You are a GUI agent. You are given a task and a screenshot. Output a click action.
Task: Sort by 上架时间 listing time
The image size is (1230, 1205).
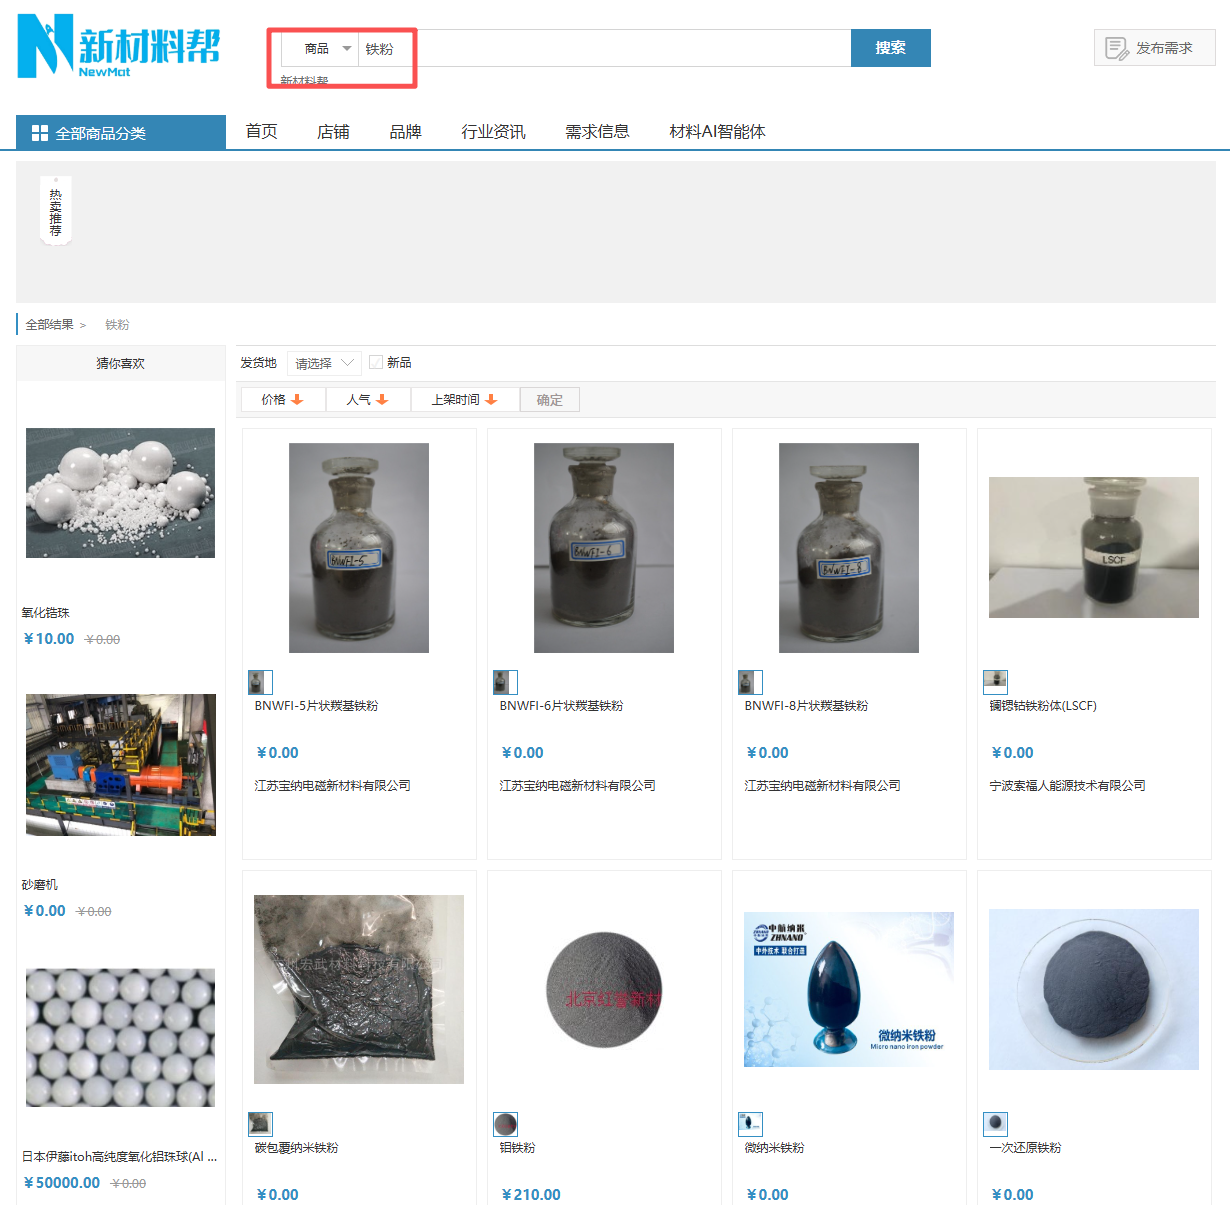pos(464,400)
